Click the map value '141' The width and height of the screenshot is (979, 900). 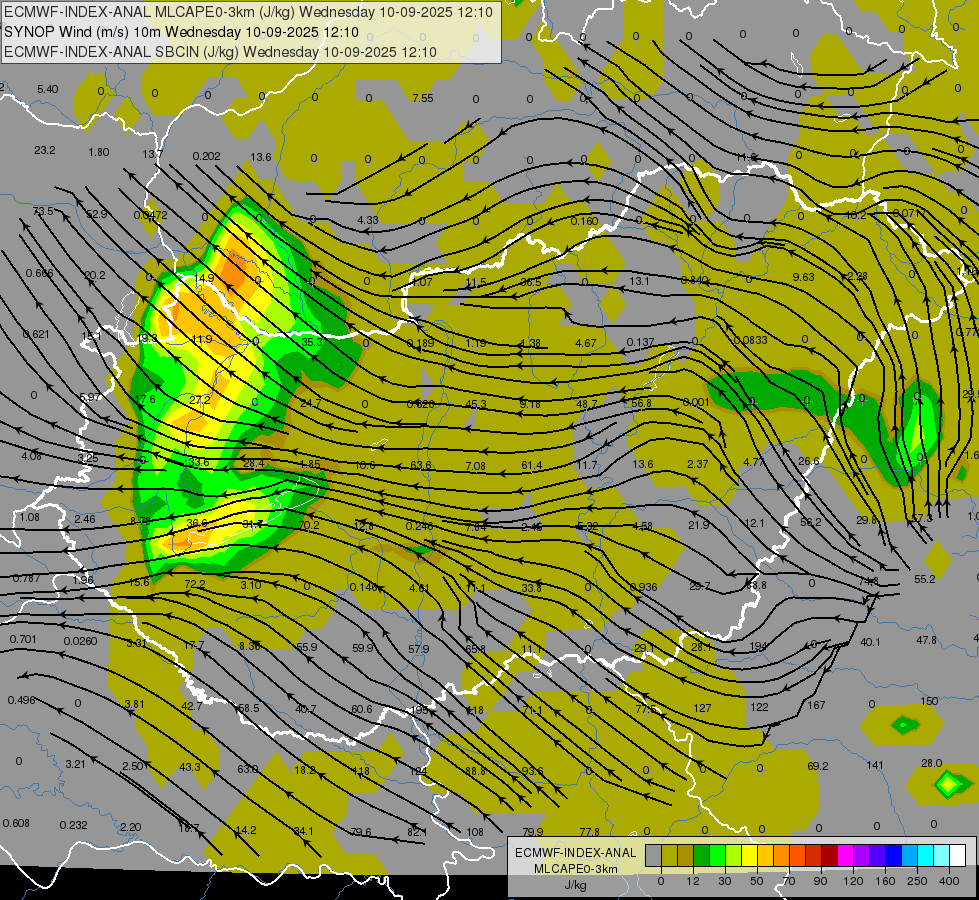pos(875,765)
